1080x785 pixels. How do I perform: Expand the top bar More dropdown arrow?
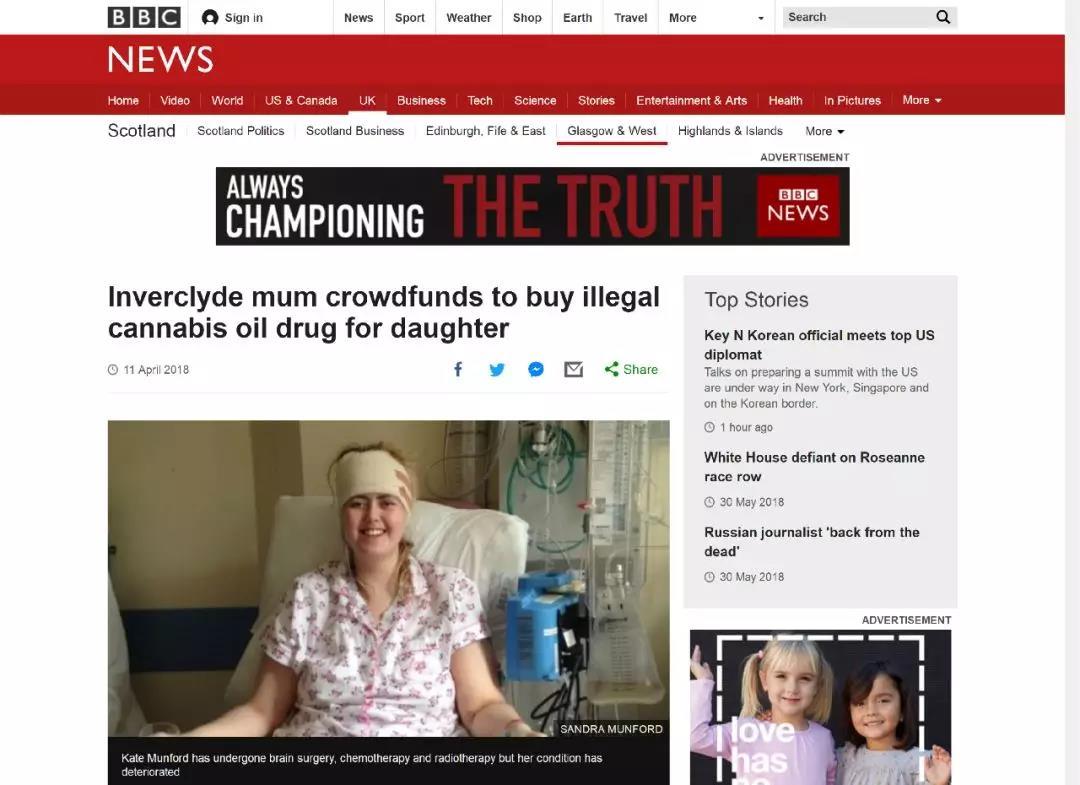(x=760, y=19)
